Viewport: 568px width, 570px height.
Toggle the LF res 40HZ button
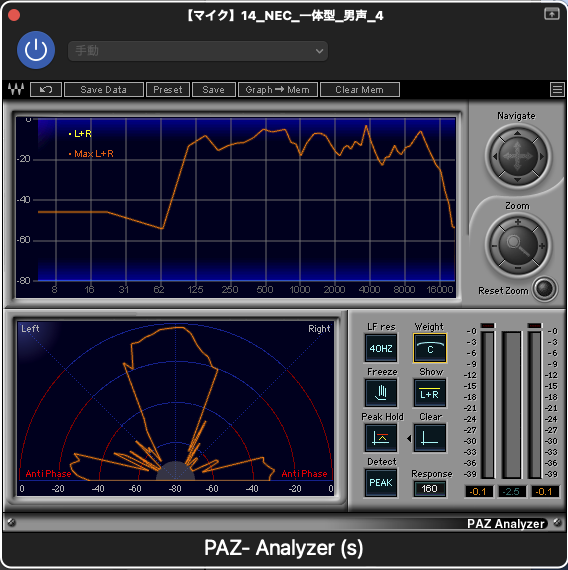point(381,348)
